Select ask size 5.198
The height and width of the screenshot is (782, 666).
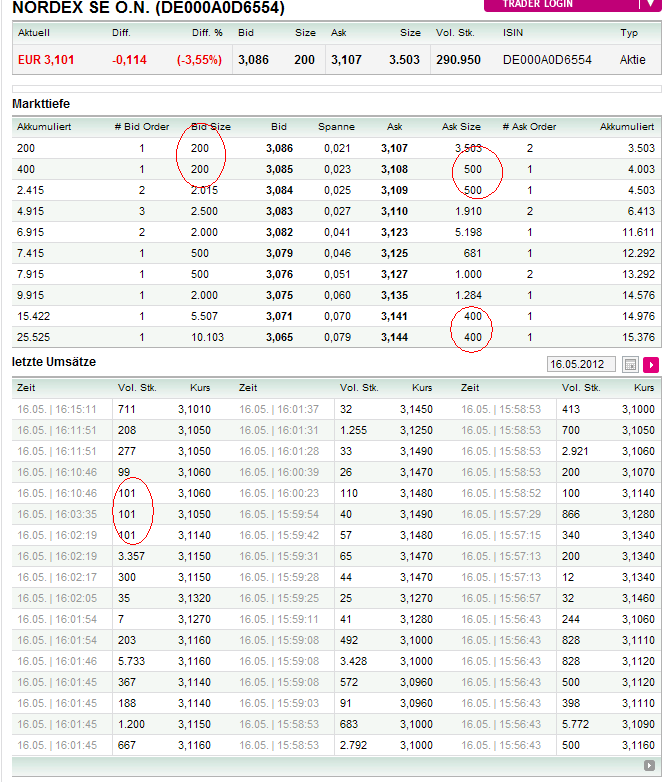468,232
